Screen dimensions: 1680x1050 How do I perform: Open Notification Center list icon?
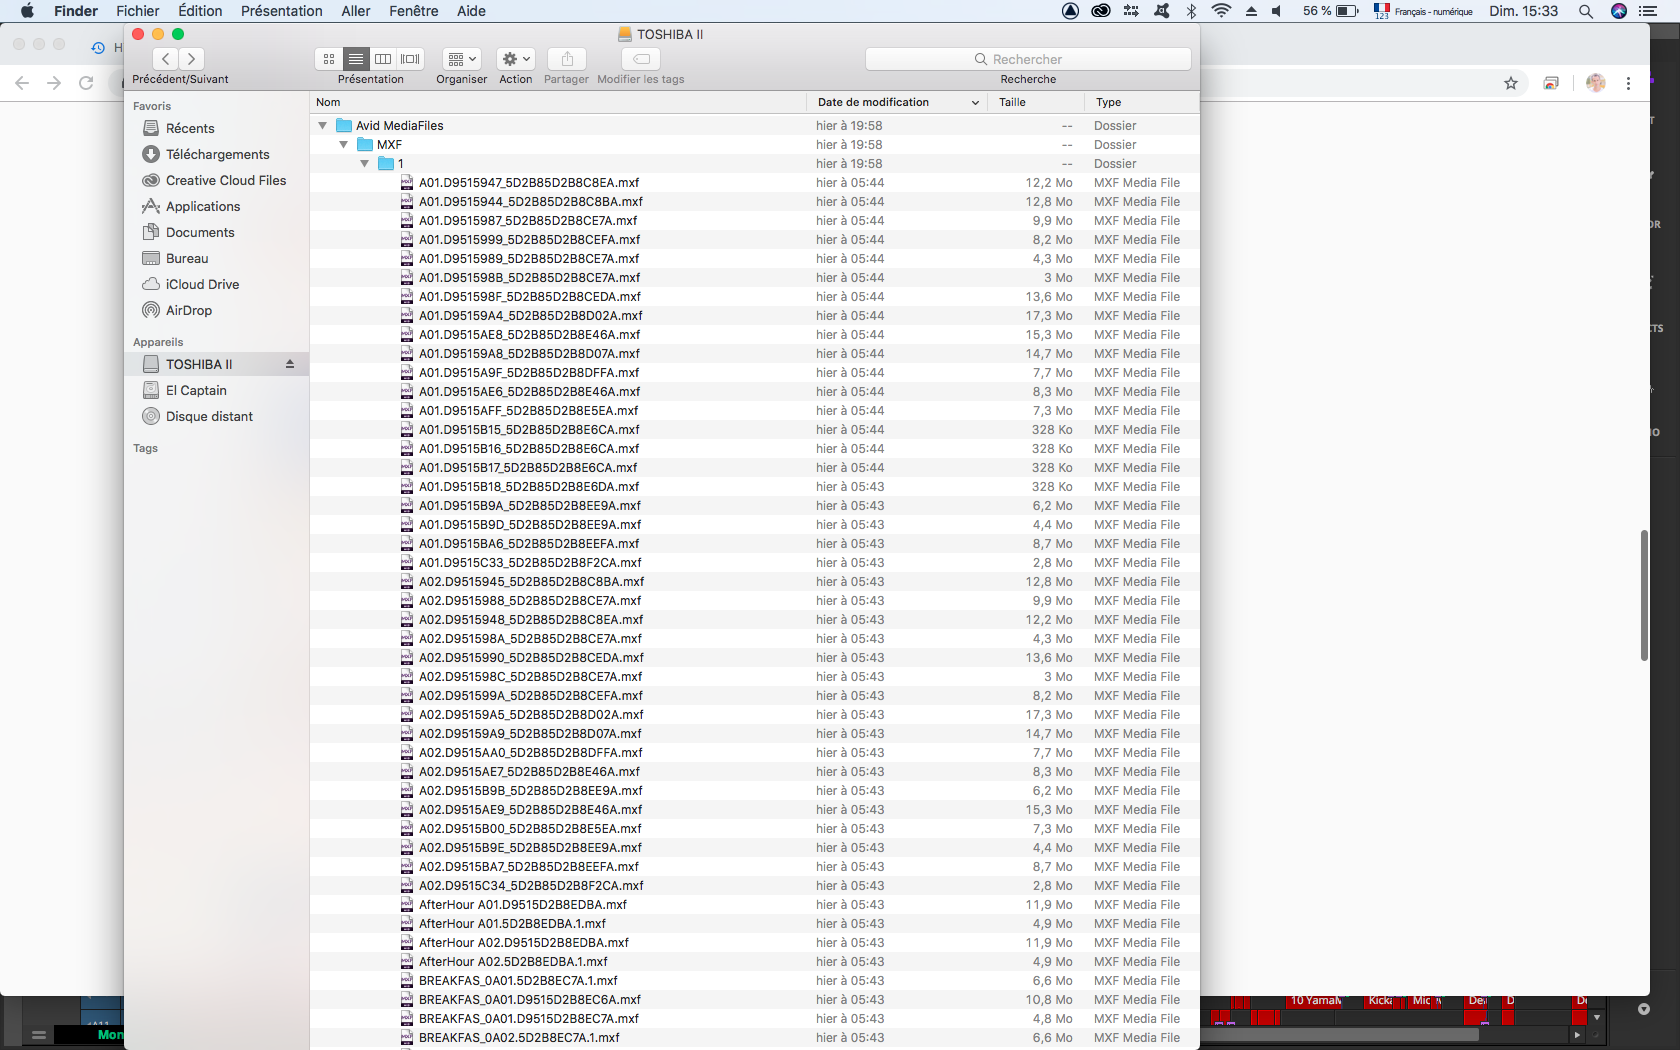[x=1648, y=11]
